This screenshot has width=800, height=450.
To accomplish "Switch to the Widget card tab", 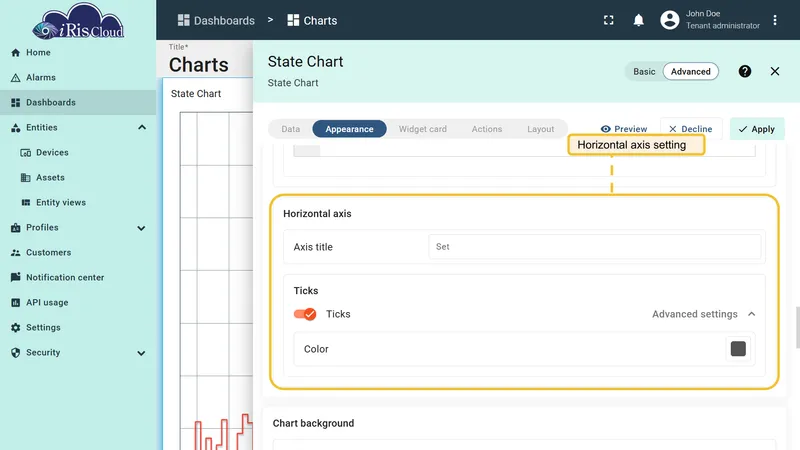I will [422, 129].
